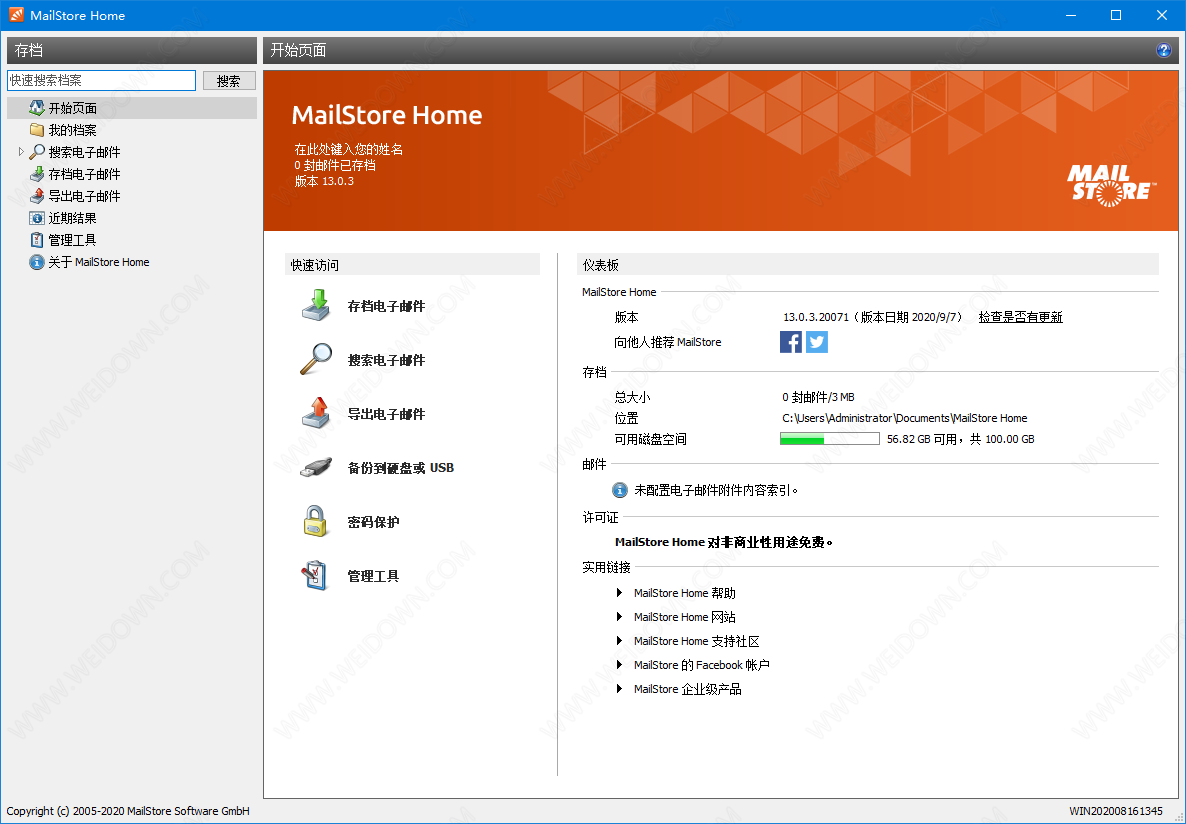Click the 开始页面 home icon in sidebar
This screenshot has width=1186, height=824.
[36, 108]
